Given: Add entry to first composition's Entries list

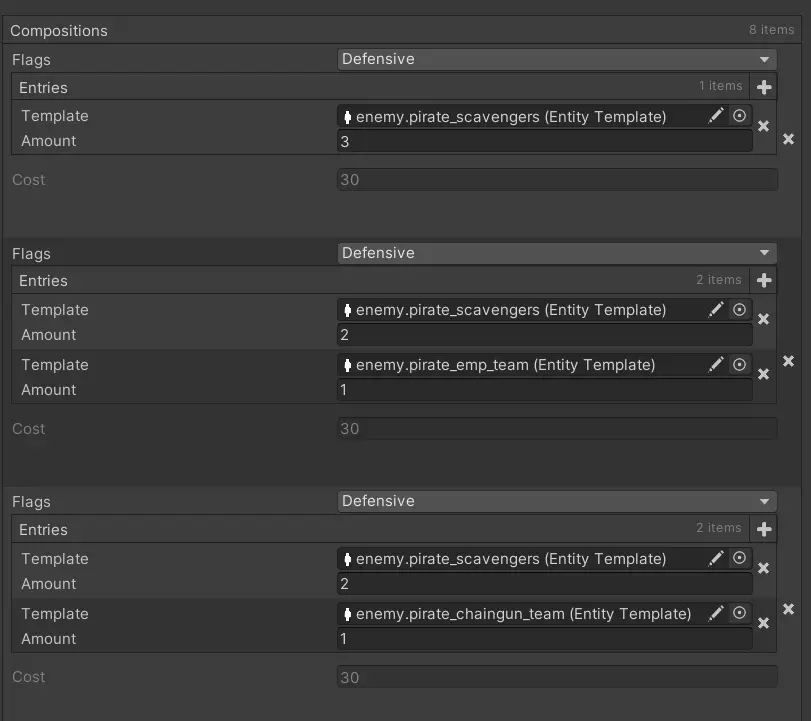Looking at the screenshot, I should click(764, 88).
